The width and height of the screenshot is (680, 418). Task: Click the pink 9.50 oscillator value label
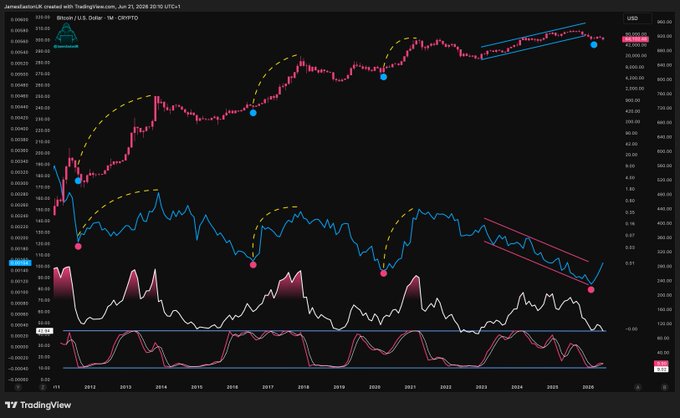pos(661,363)
